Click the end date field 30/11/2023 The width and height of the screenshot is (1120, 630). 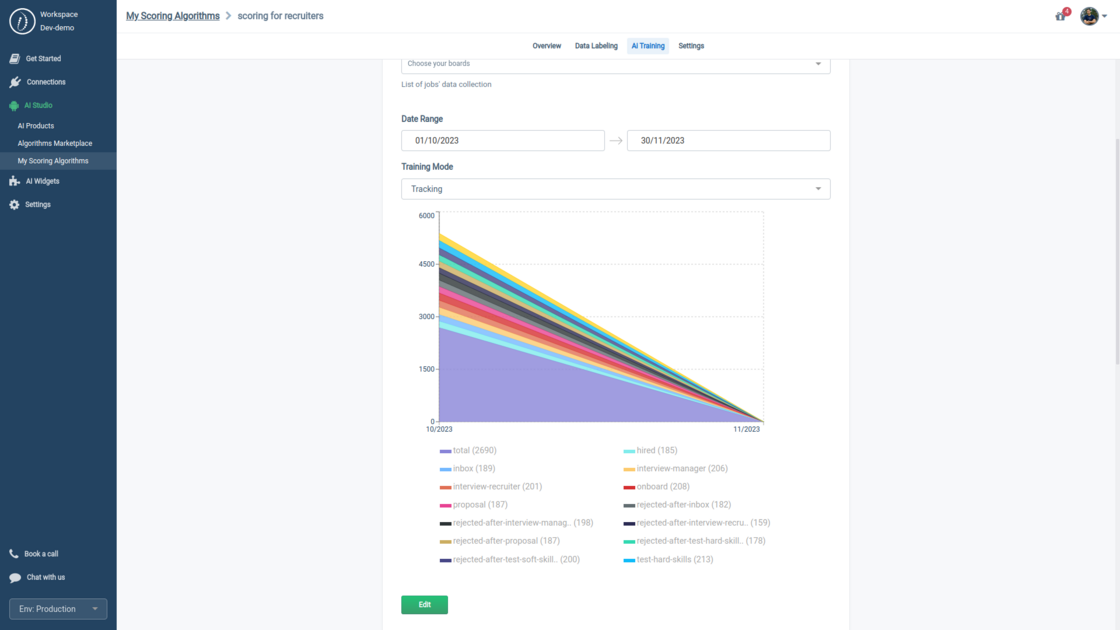coord(729,141)
